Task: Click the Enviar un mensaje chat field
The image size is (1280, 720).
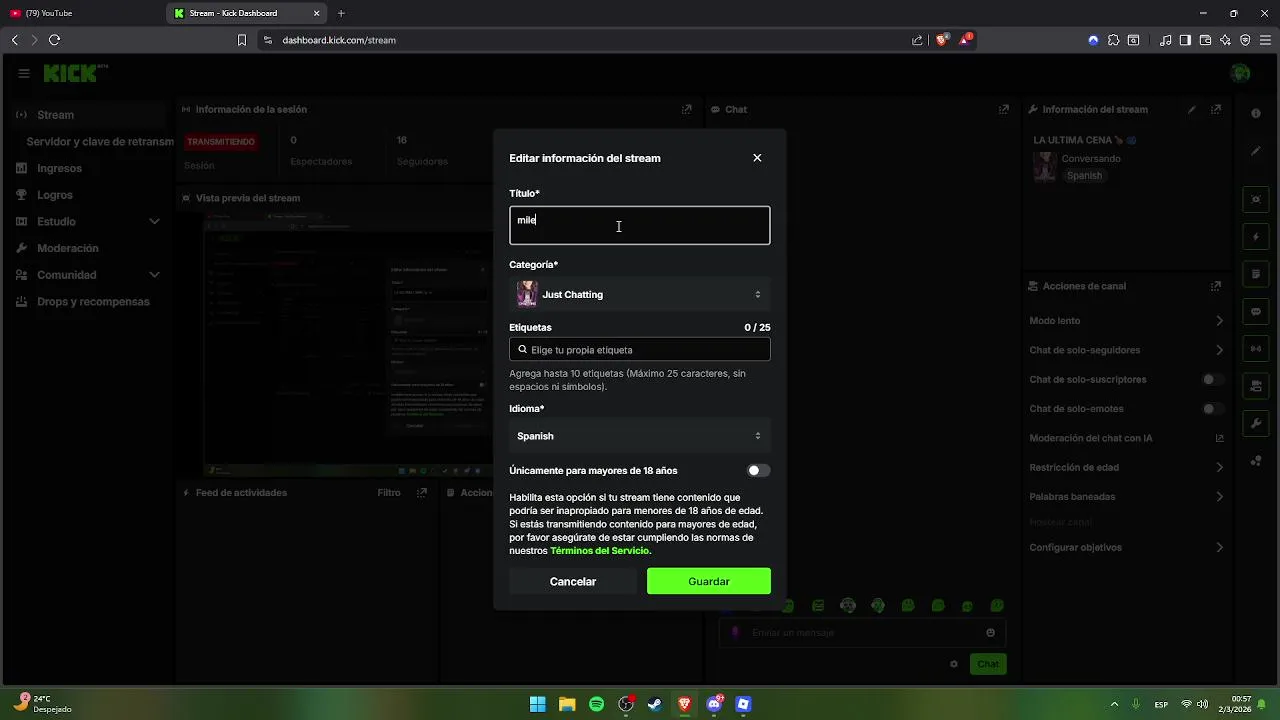Action: click(862, 633)
